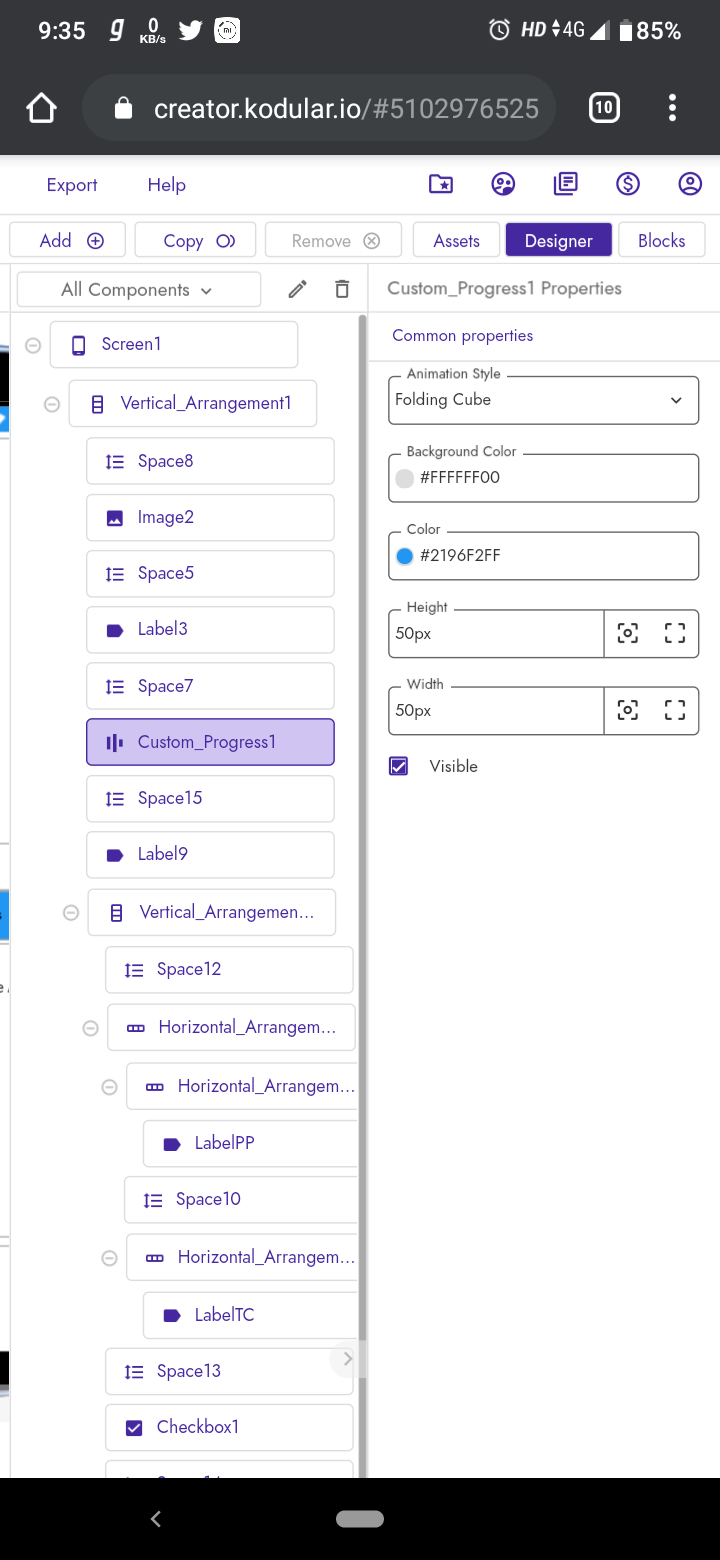Collapse Vertical_Arrangement1 node

coord(52,404)
